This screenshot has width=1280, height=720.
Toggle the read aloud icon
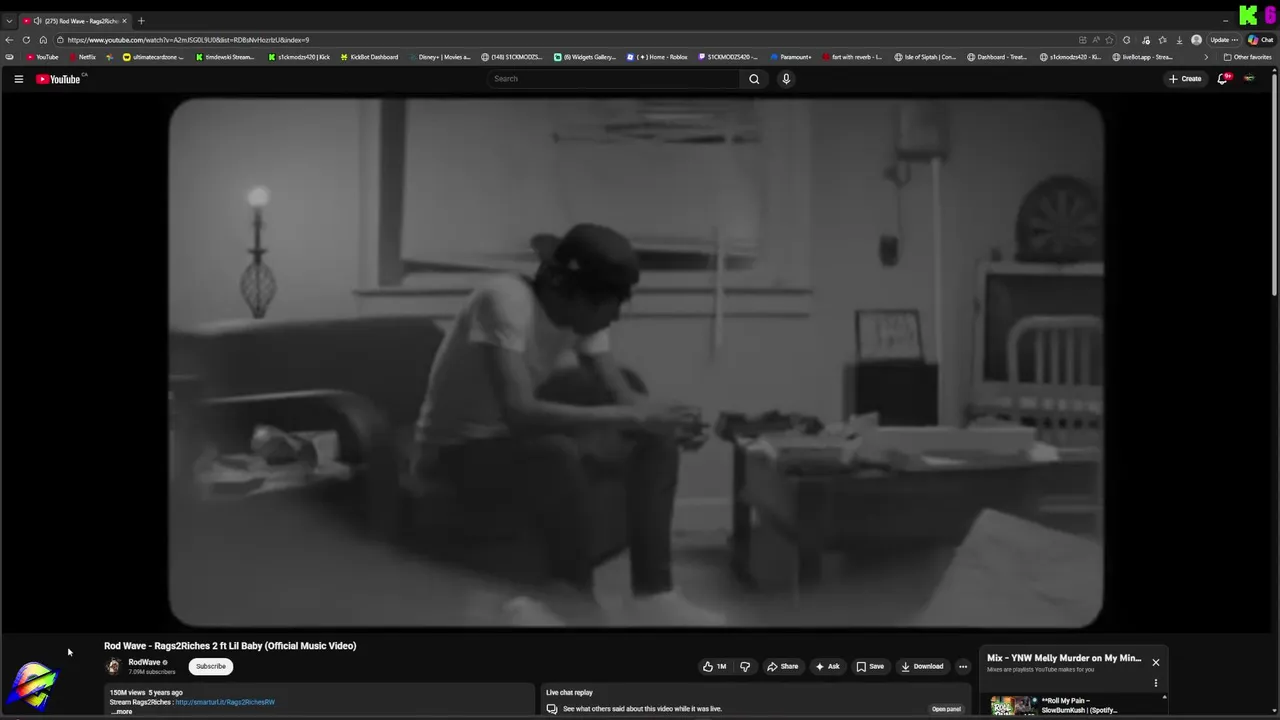pyautogui.click(x=1095, y=40)
